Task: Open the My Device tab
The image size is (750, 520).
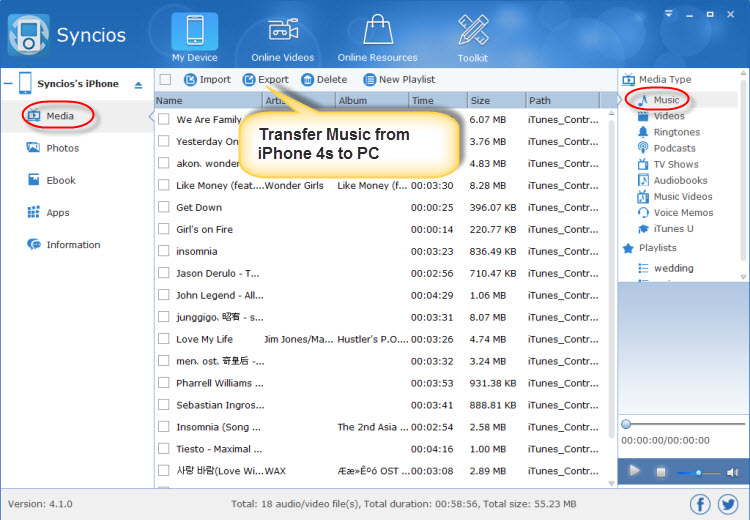Action: pyautogui.click(x=195, y=38)
